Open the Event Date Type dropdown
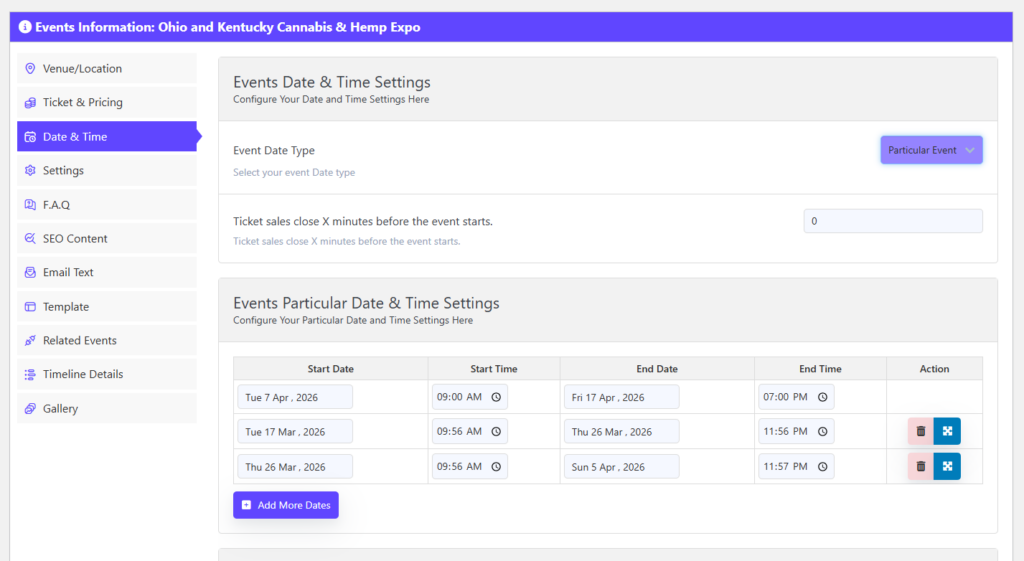The image size is (1024, 561). point(931,150)
